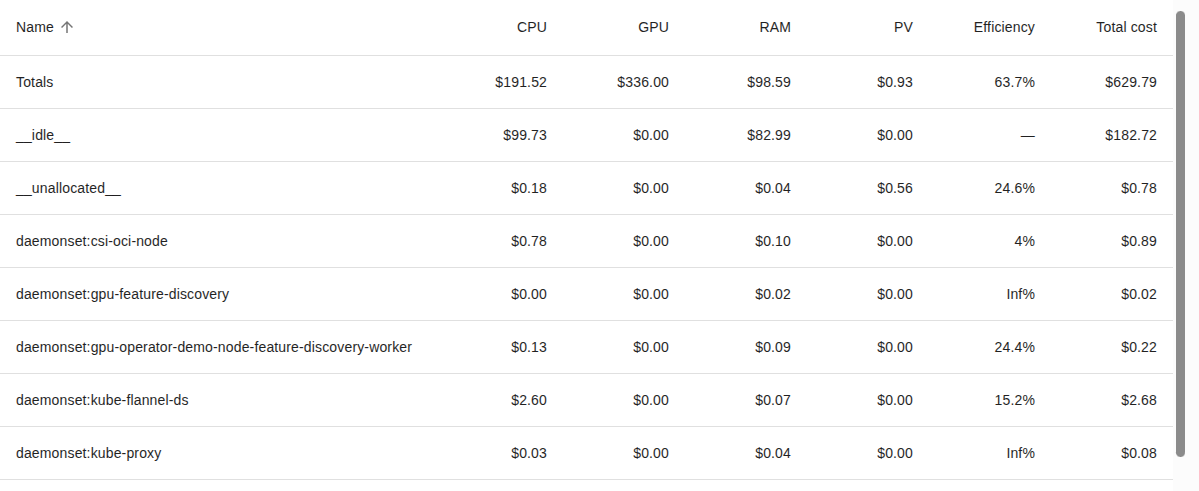
Task: Open daemonset:kube-flannel-ds row
Action: (586, 400)
